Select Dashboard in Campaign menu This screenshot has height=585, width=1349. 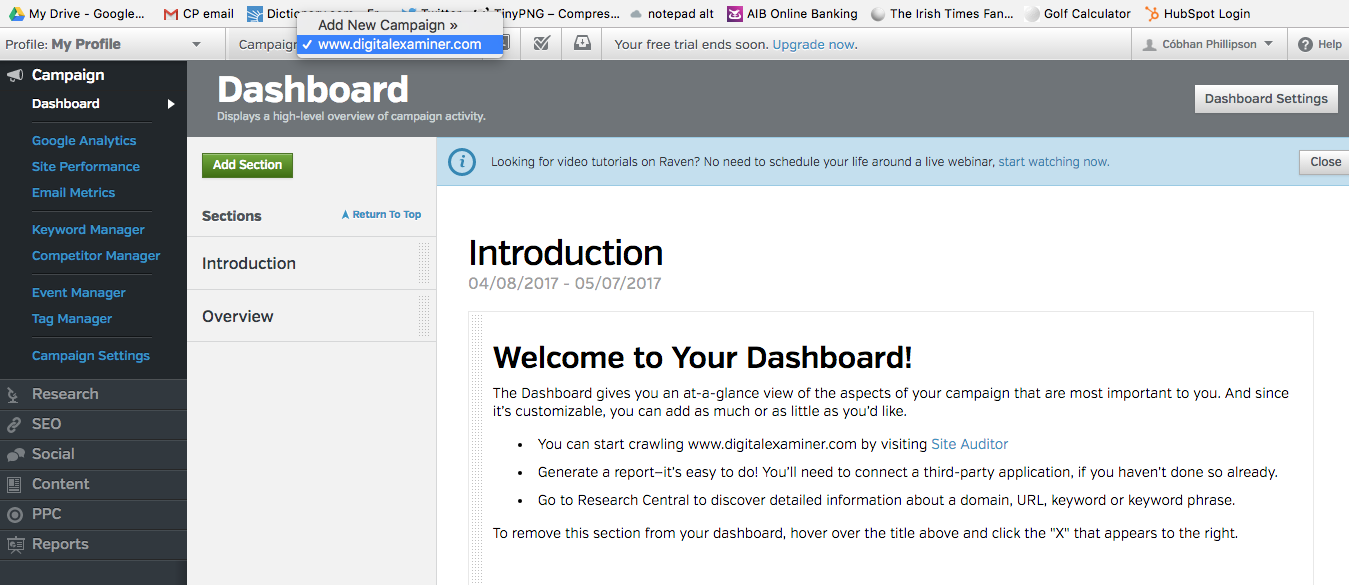point(66,104)
